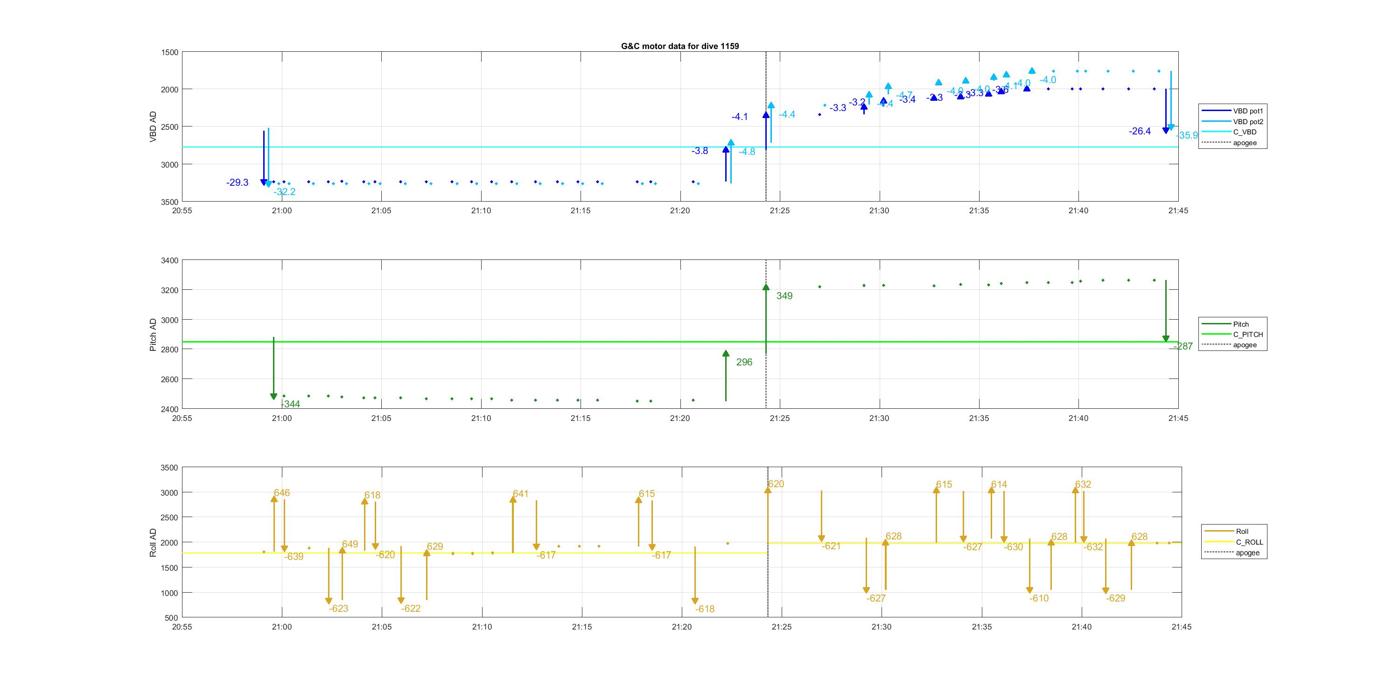Click the VBD value label '-32.2'

(x=285, y=192)
